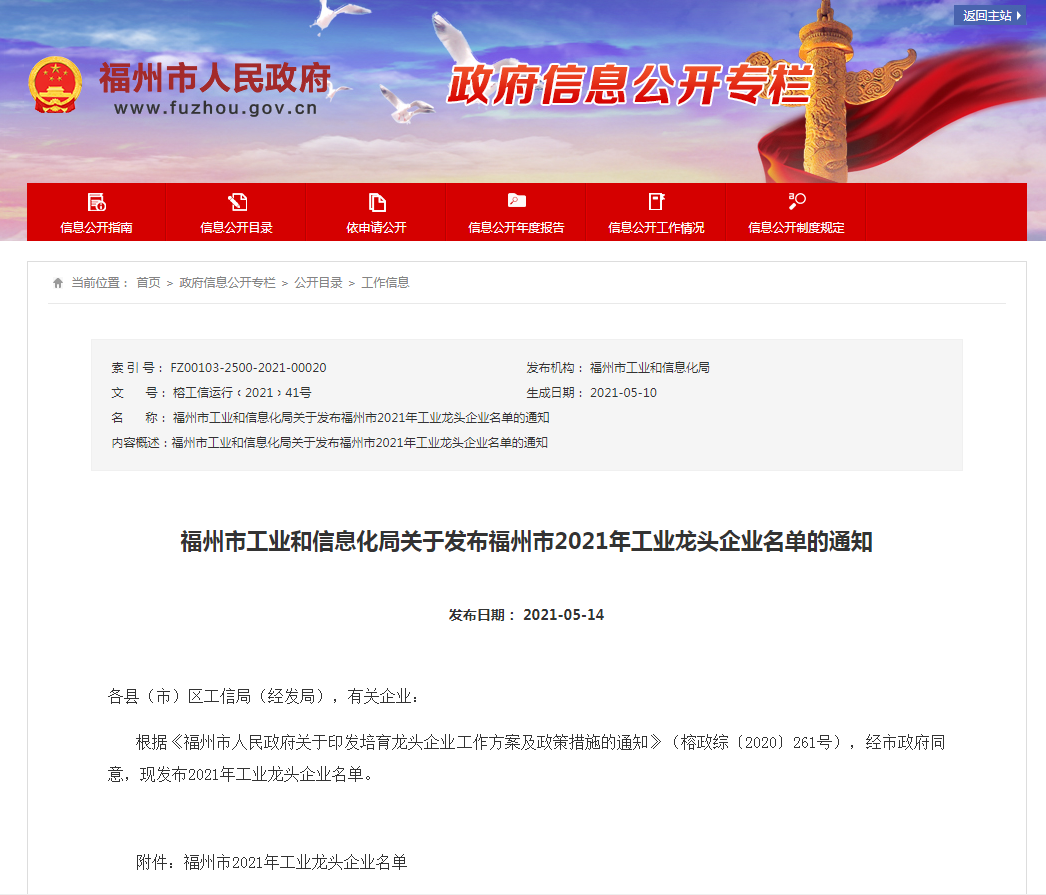
Task: Go to 信息公开制度规定 section
Action: tap(796, 227)
